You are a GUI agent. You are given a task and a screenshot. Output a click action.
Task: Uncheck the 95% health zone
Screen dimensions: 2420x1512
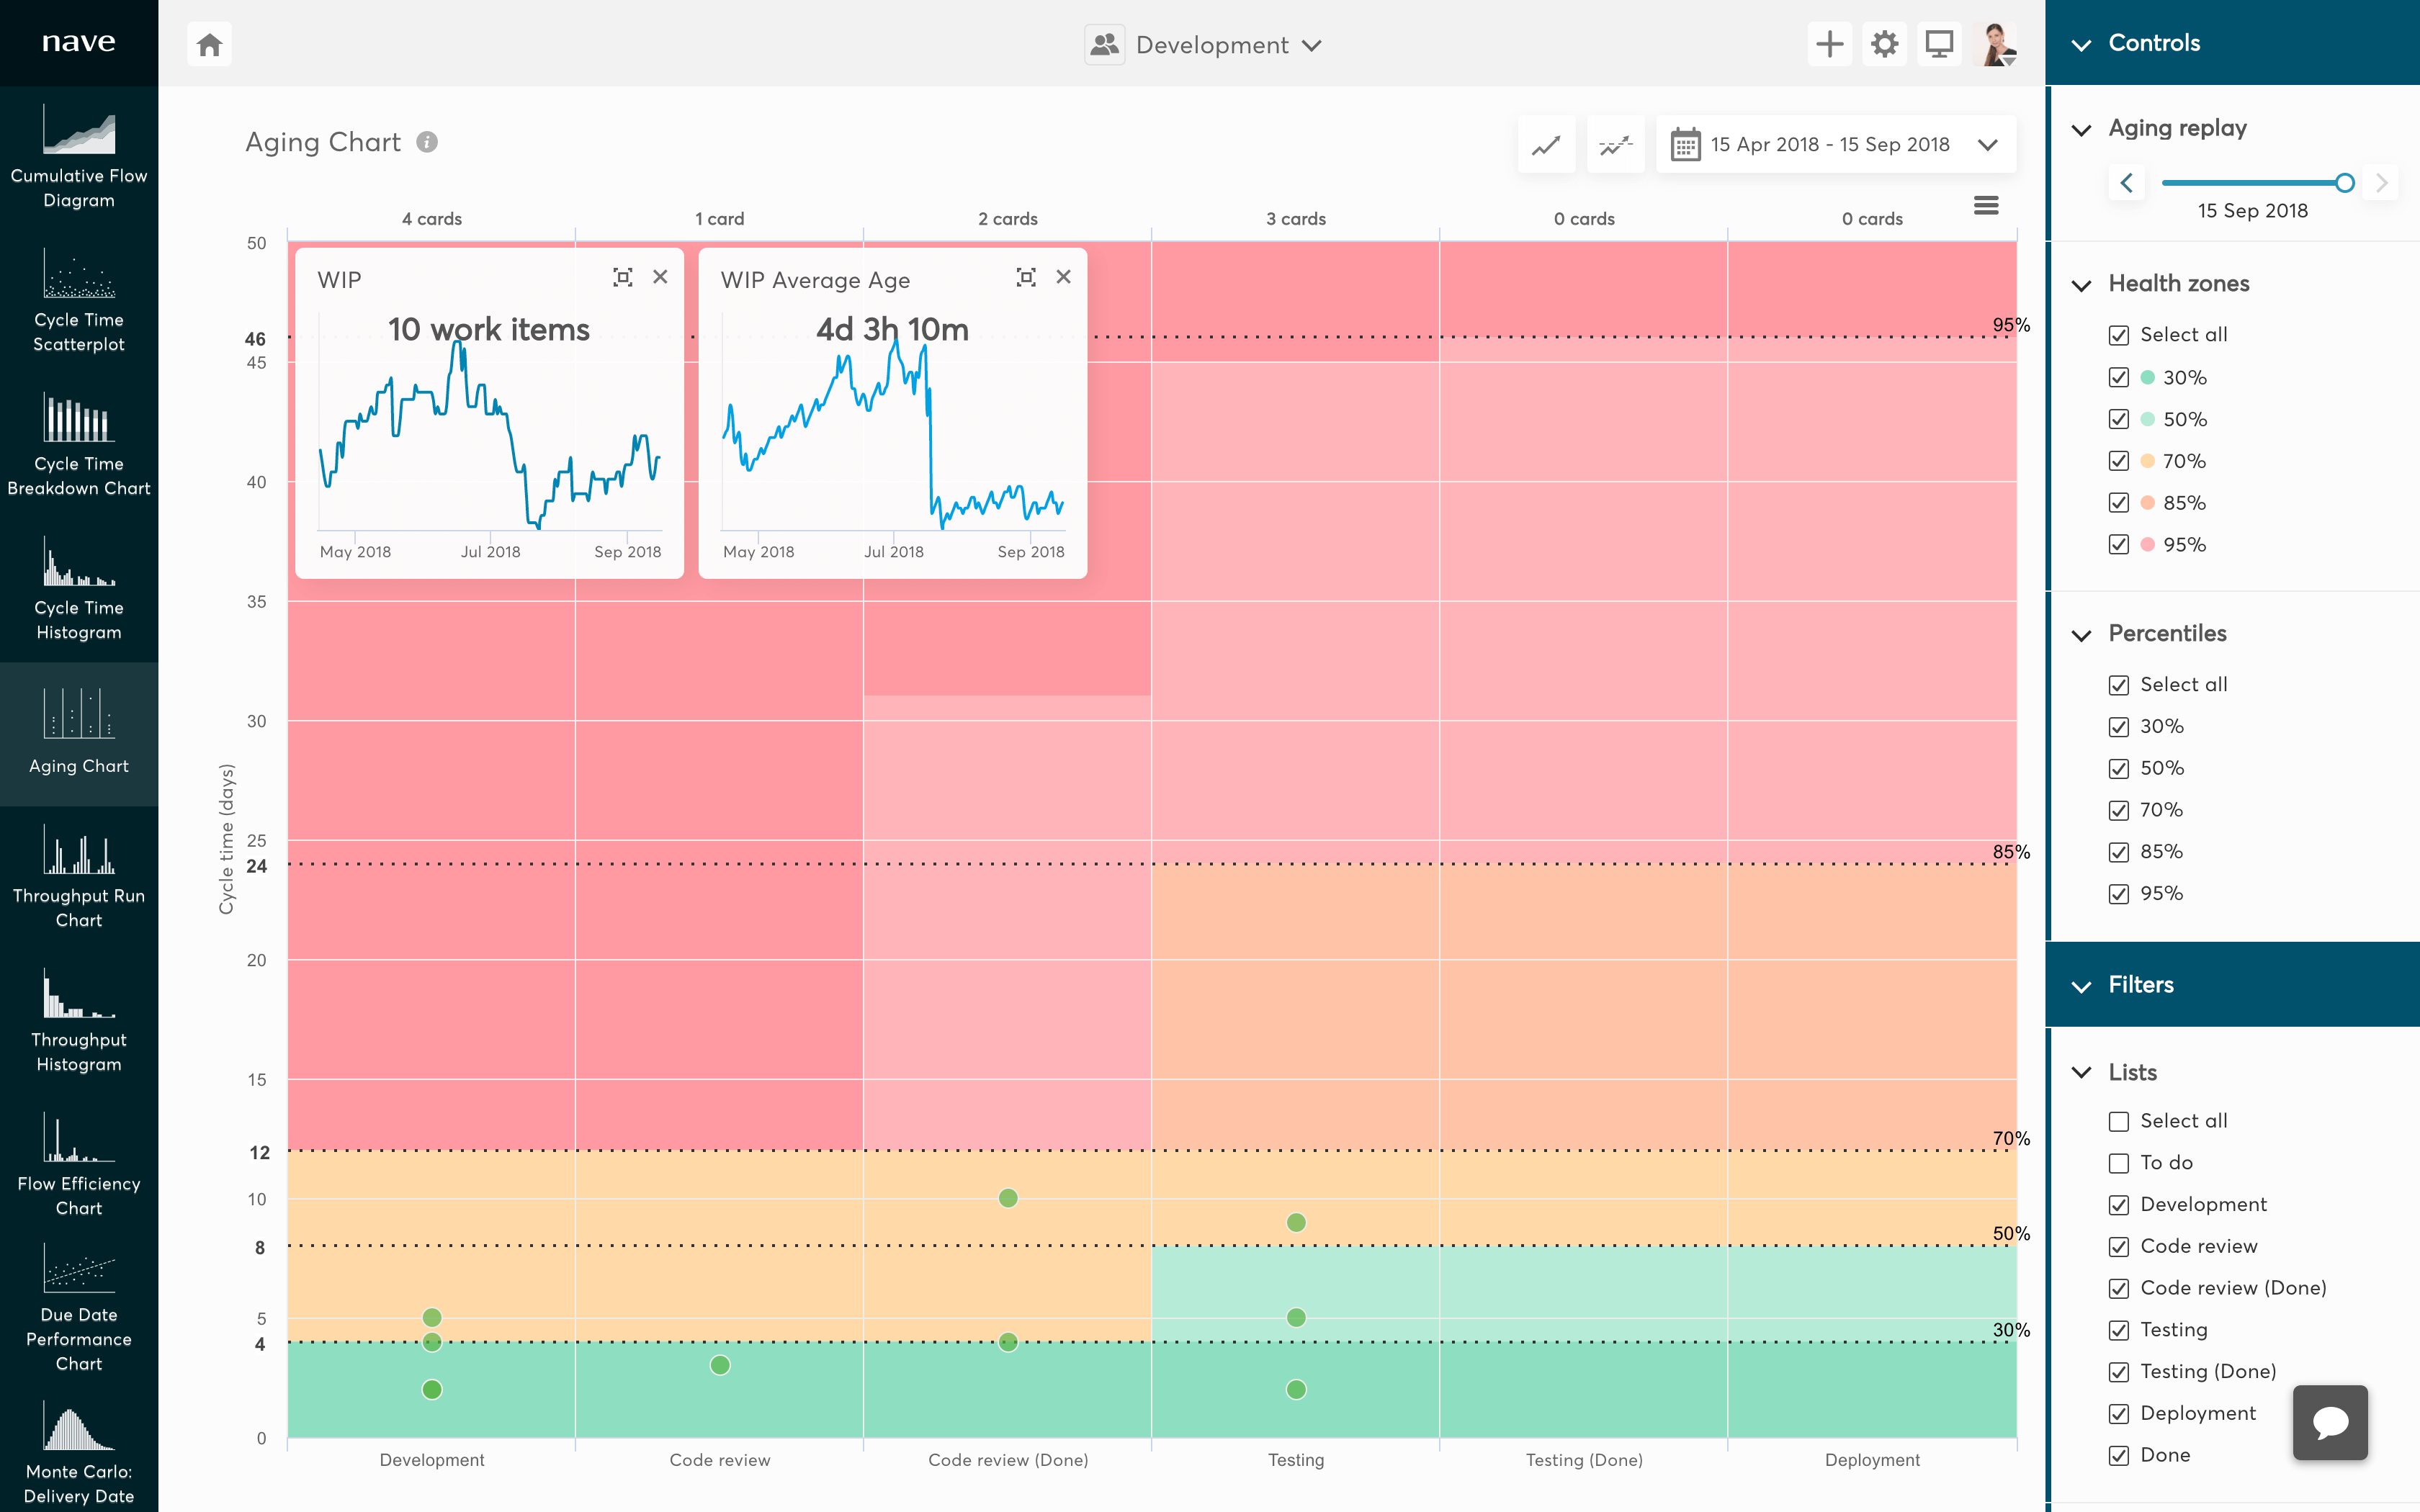pyautogui.click(x=2120, y=544)
